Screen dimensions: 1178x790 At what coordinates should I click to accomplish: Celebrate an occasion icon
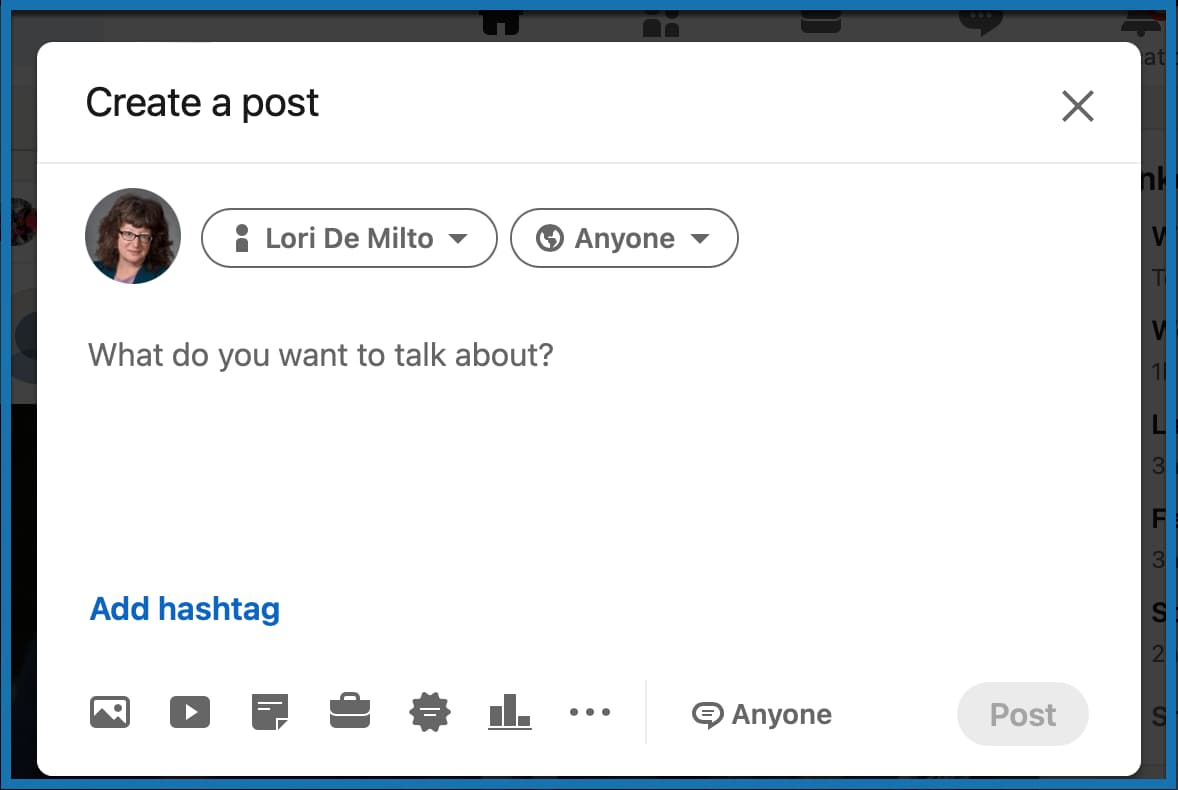point(429,712)
